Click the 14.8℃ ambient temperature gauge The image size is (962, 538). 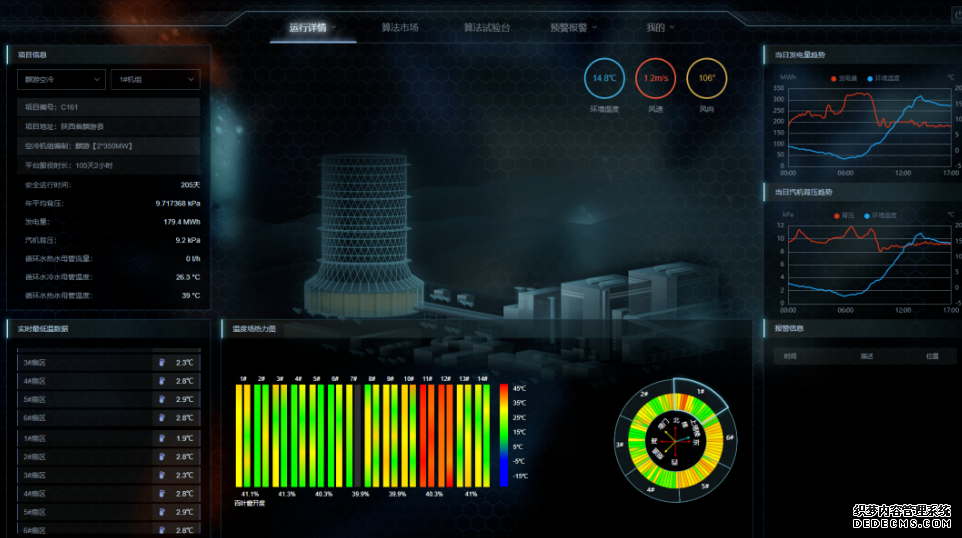tap(604, 78)
